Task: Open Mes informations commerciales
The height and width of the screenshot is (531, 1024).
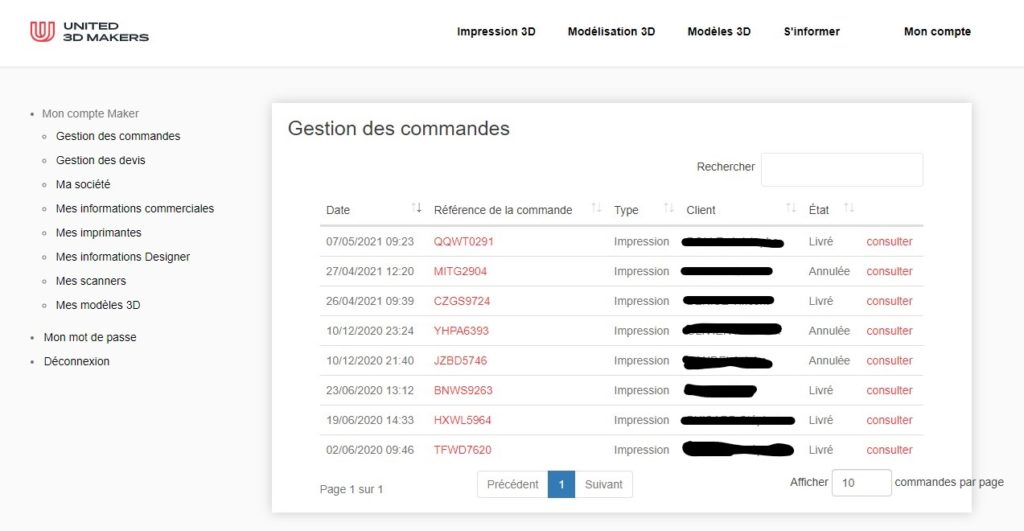Action: [135, 208]
